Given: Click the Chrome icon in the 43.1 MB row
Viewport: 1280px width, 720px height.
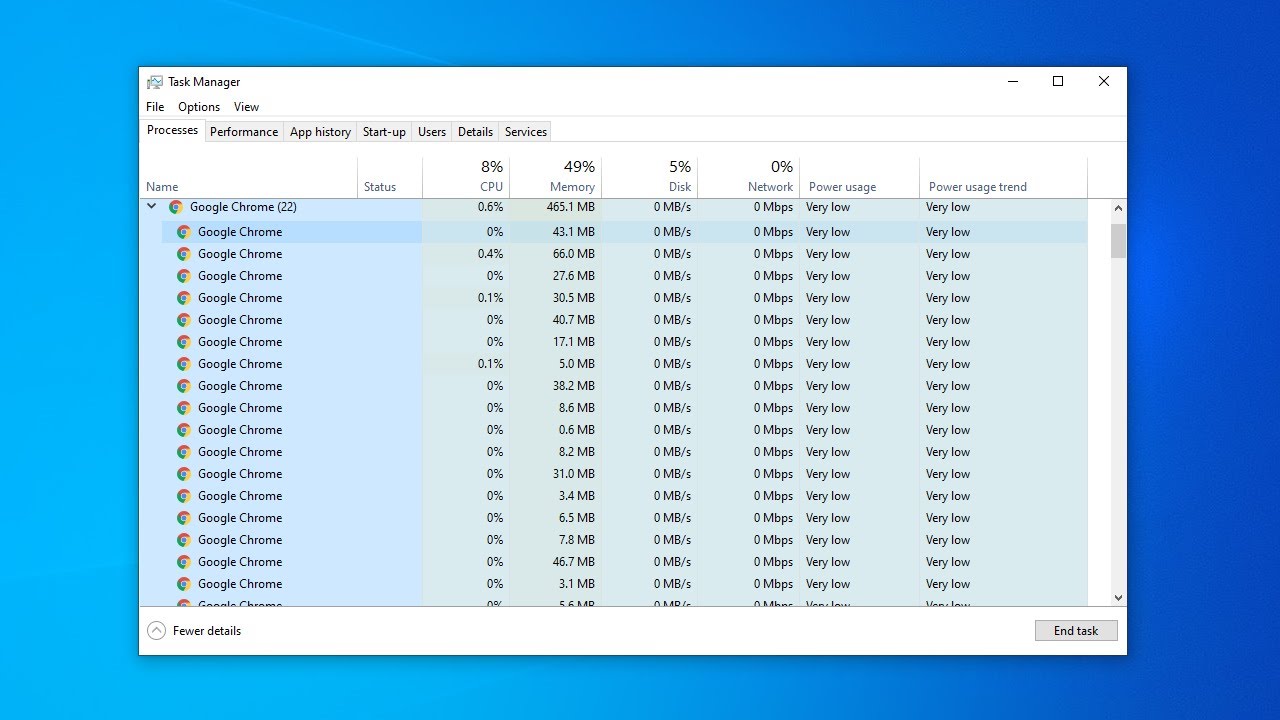Looking at the screenshot, I should (x=184, y=232).
